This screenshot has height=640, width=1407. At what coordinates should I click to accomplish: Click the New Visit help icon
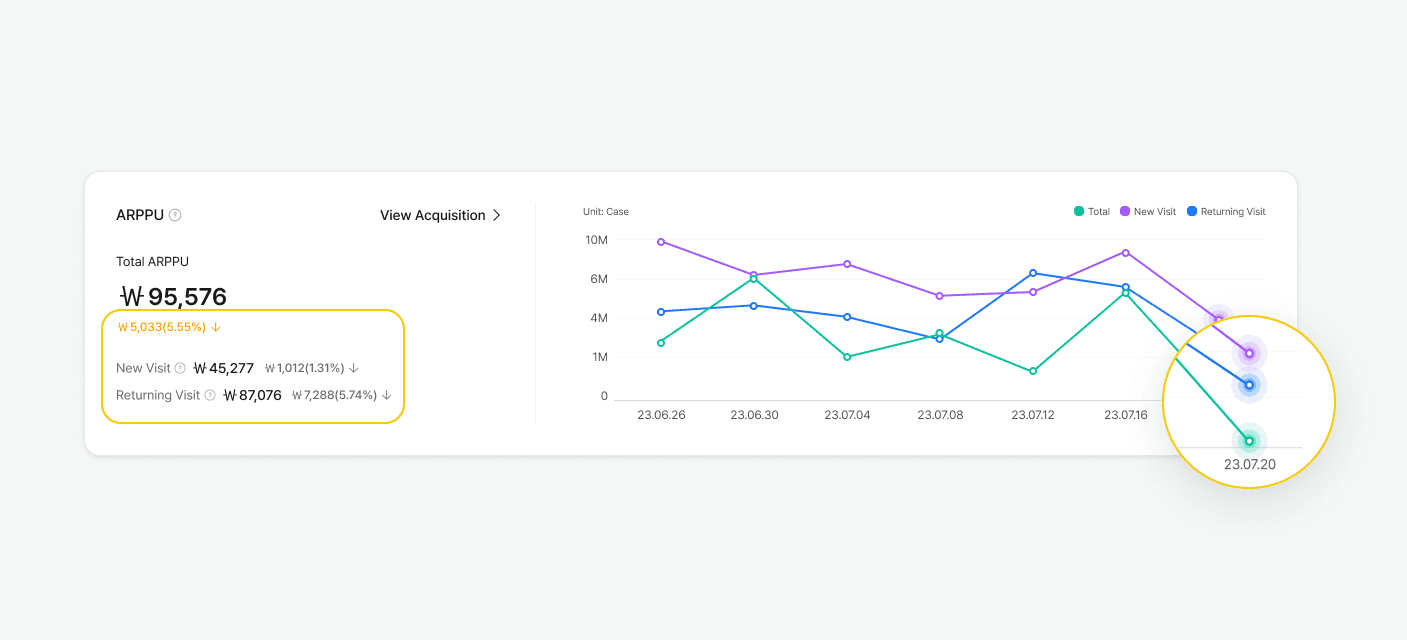coord(180,368)
